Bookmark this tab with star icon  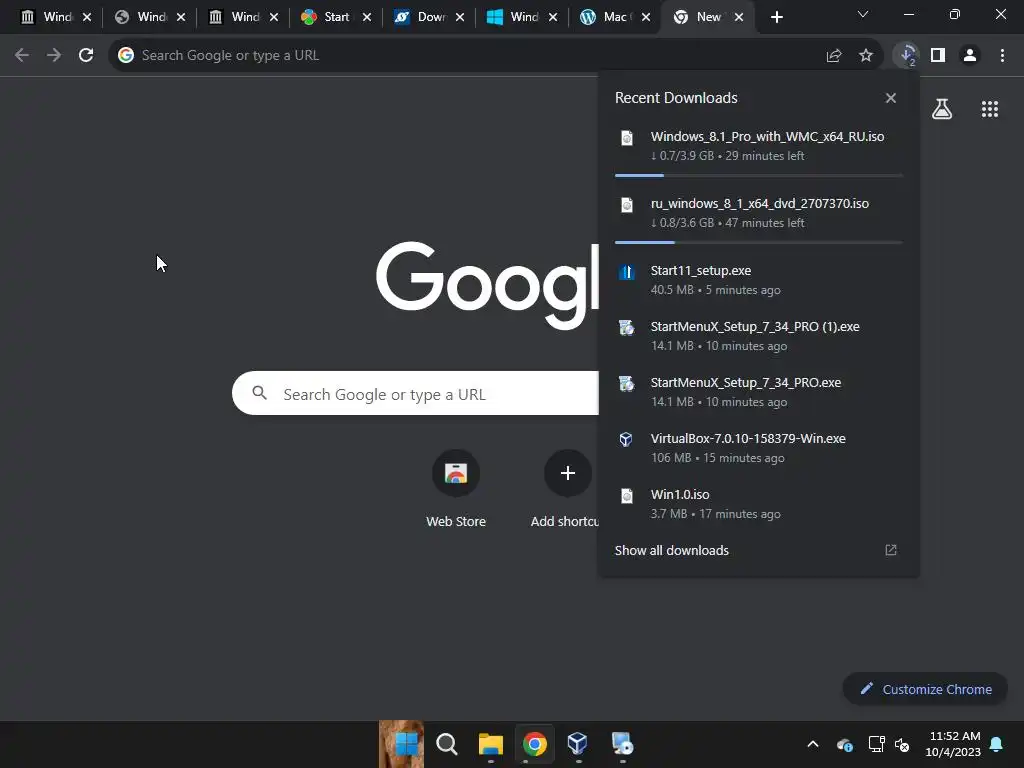[x=866, y=56]
